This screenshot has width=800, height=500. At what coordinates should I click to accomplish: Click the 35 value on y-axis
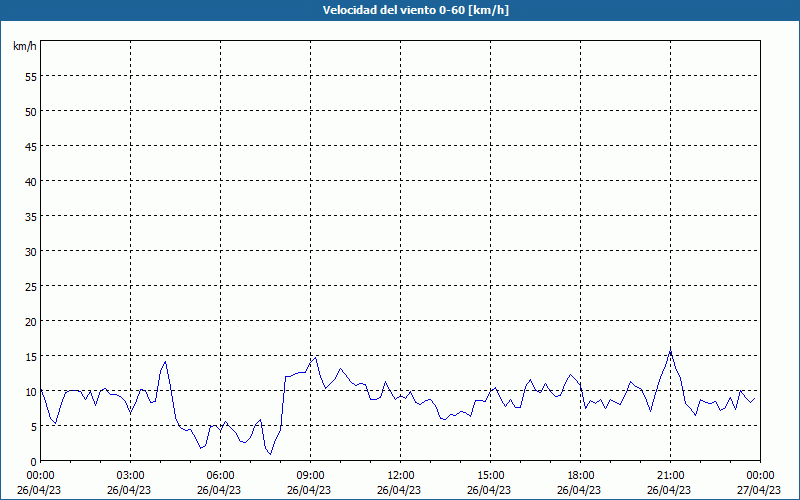pos(31,217)
